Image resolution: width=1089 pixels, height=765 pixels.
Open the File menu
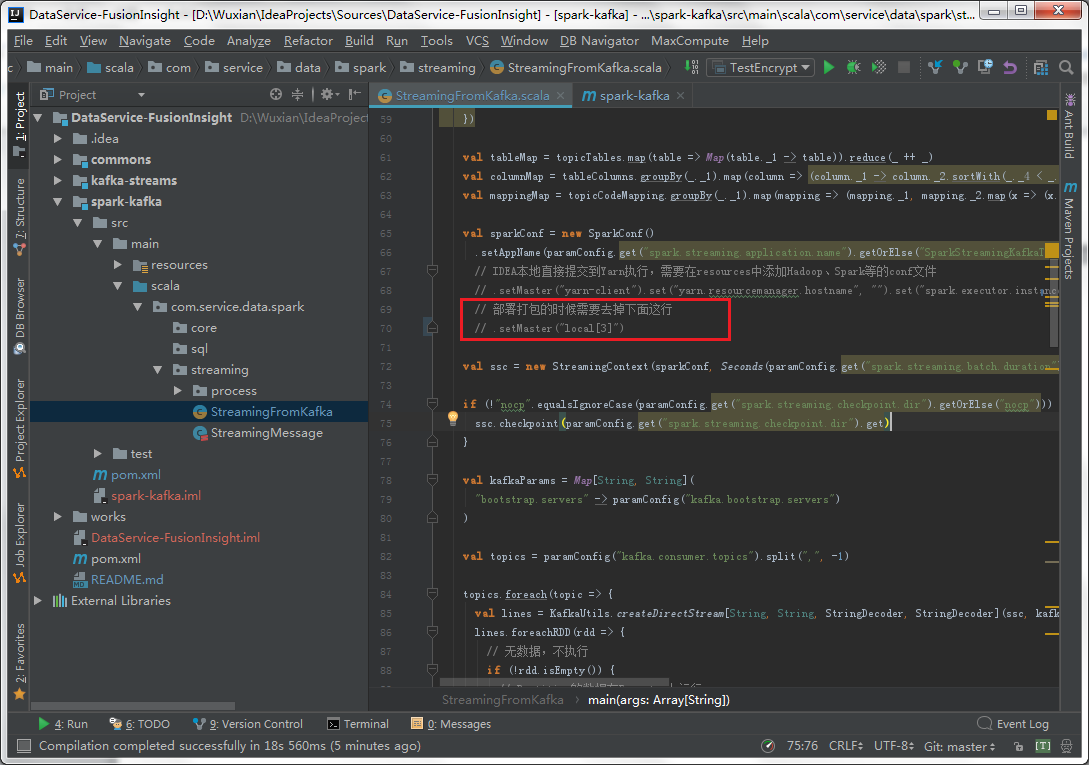point(23,41)
